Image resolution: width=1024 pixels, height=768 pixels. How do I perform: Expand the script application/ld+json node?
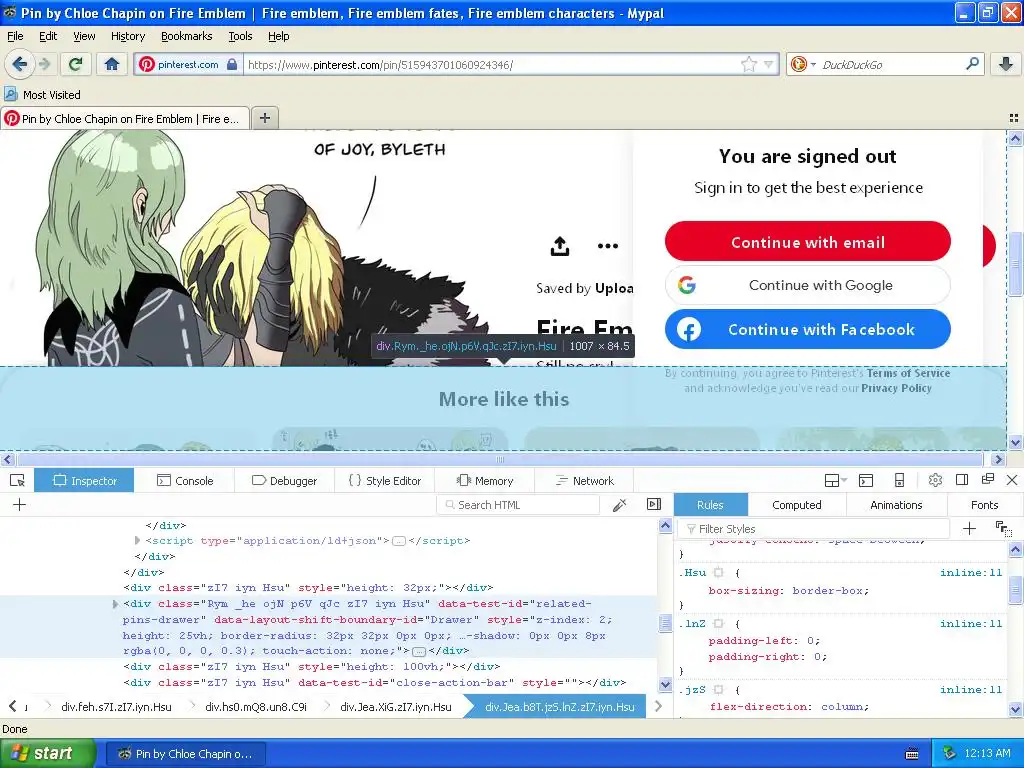pyautogui.click(x=137, y=541)
